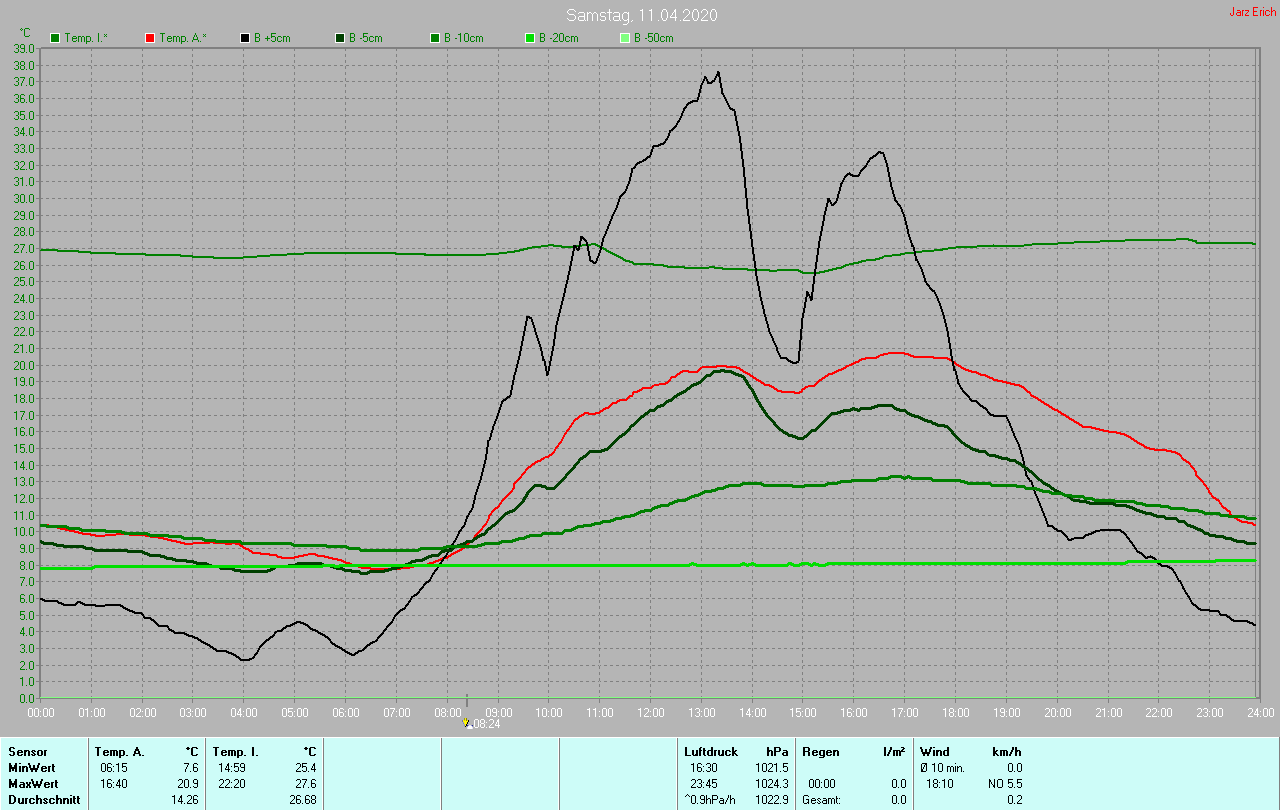Click the 'MaxWert' row label
This screenshot has width=1280, height=810.
point(31,784)
